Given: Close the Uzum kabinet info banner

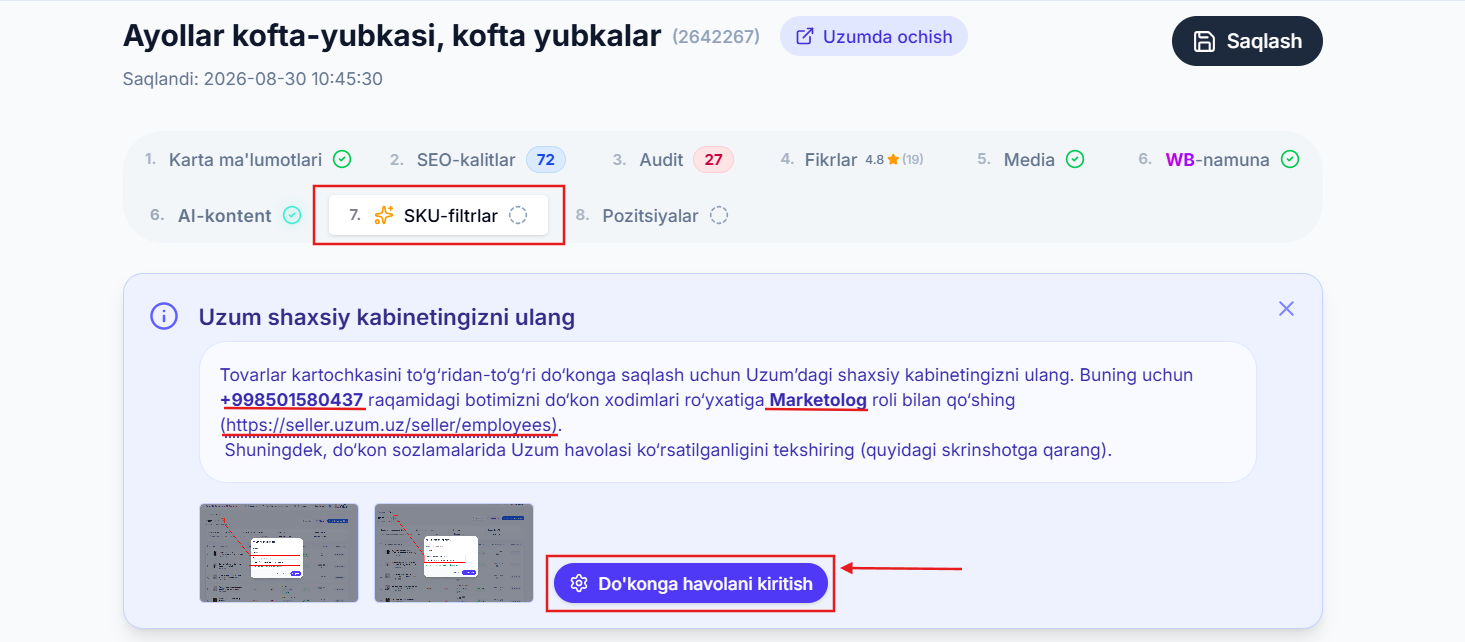Looking at the screenshot, I should (1286, 309).
